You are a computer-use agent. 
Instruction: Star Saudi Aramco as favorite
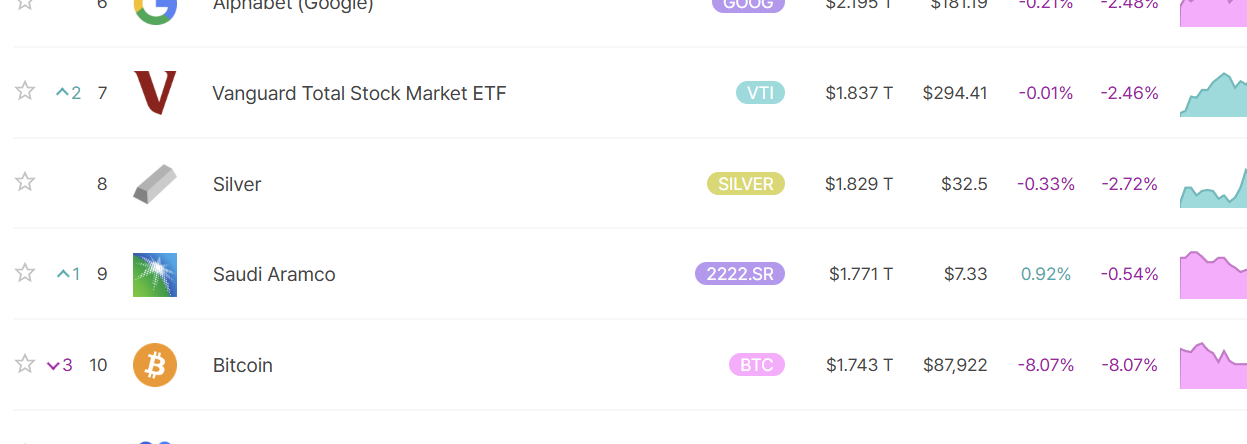(25, 273)
